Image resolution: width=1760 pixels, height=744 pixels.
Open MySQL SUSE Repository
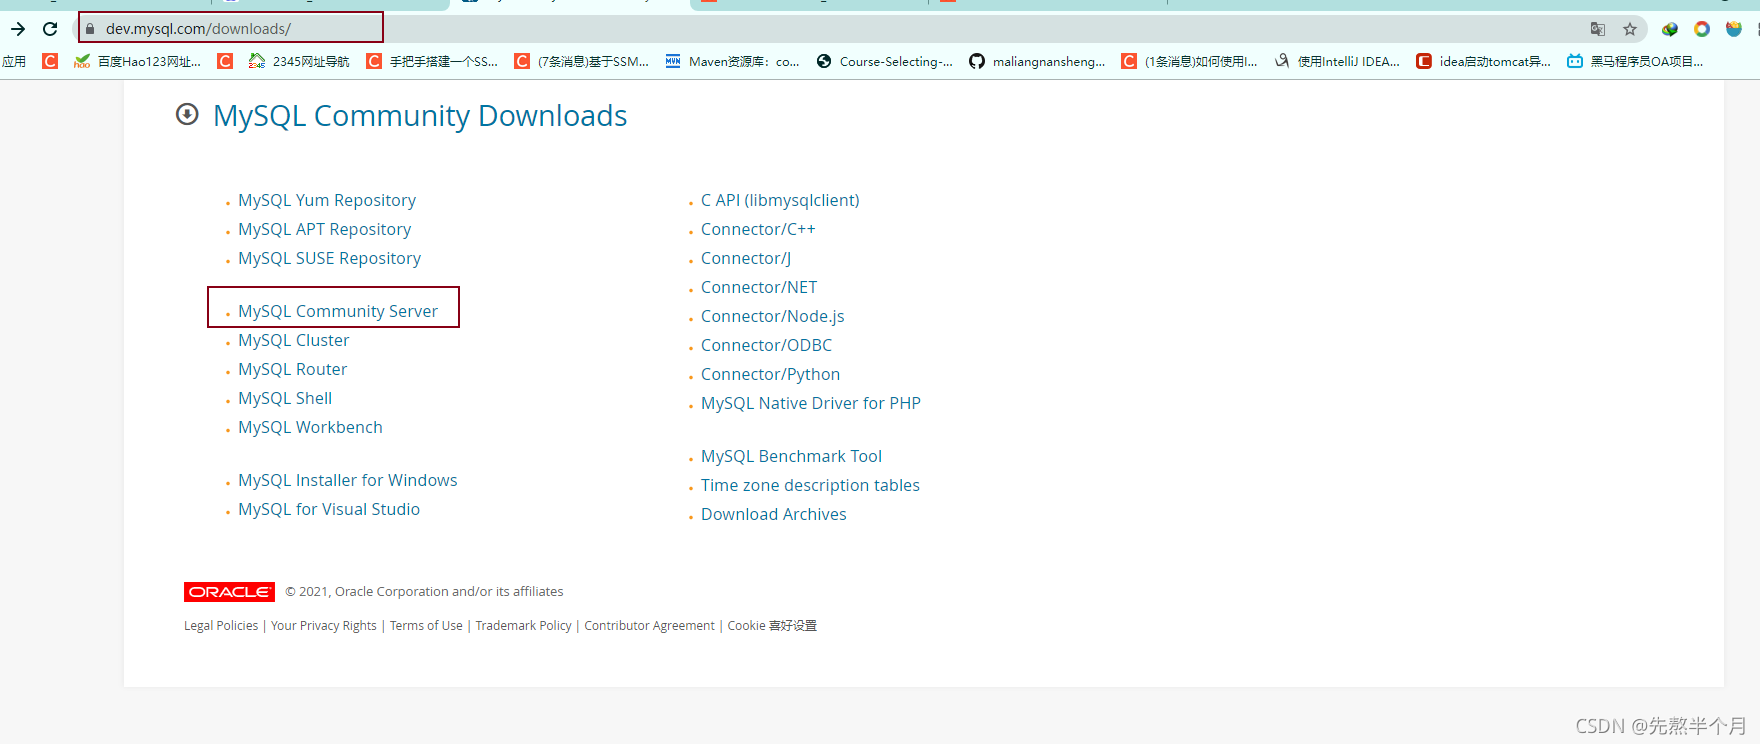click(329, 258)
